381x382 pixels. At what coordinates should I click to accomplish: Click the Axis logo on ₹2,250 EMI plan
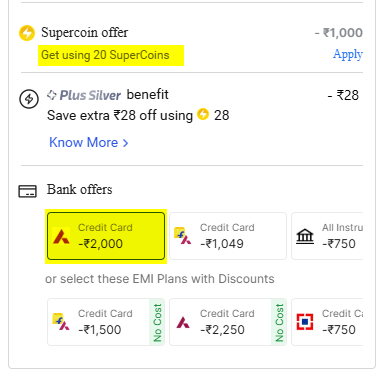(x=183, y=322)
